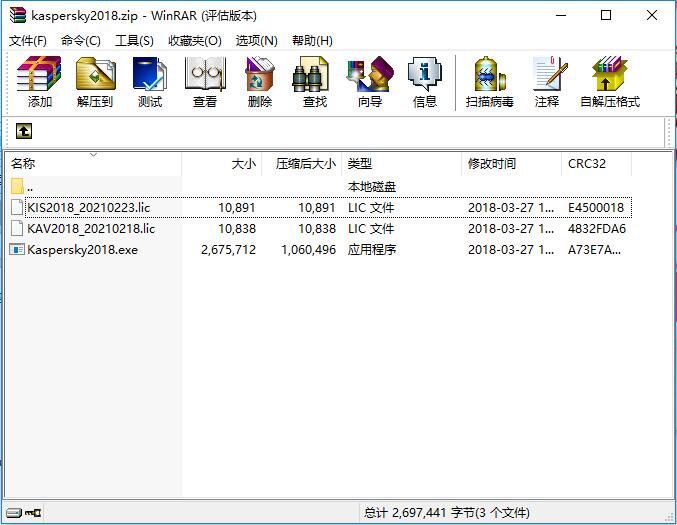Expand the address bar path dropdown
Viewport: 677px width, 525px height.
(655, 131)
